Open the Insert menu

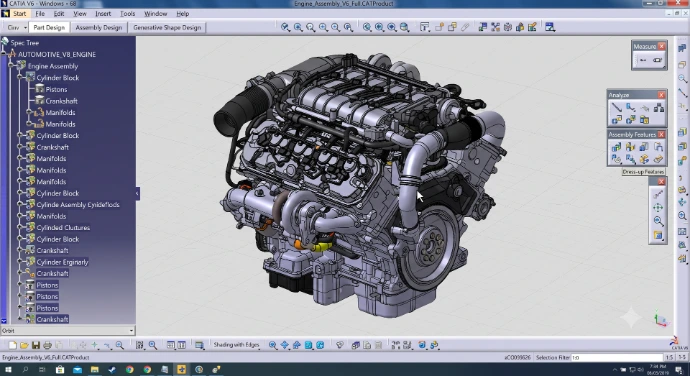(103, 14)
